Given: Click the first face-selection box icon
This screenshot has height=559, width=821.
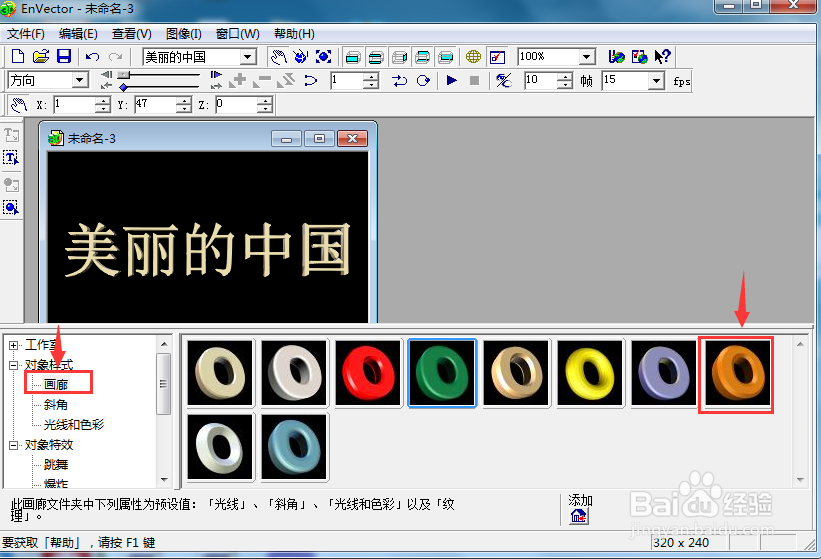Looking at the screenshot, I should pos(353,57).
